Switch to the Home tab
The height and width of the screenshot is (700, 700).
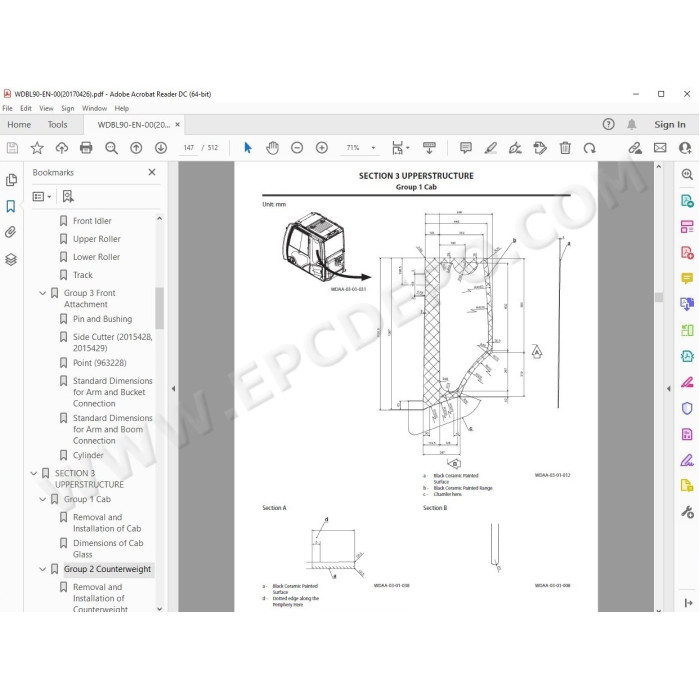[19, 125]
